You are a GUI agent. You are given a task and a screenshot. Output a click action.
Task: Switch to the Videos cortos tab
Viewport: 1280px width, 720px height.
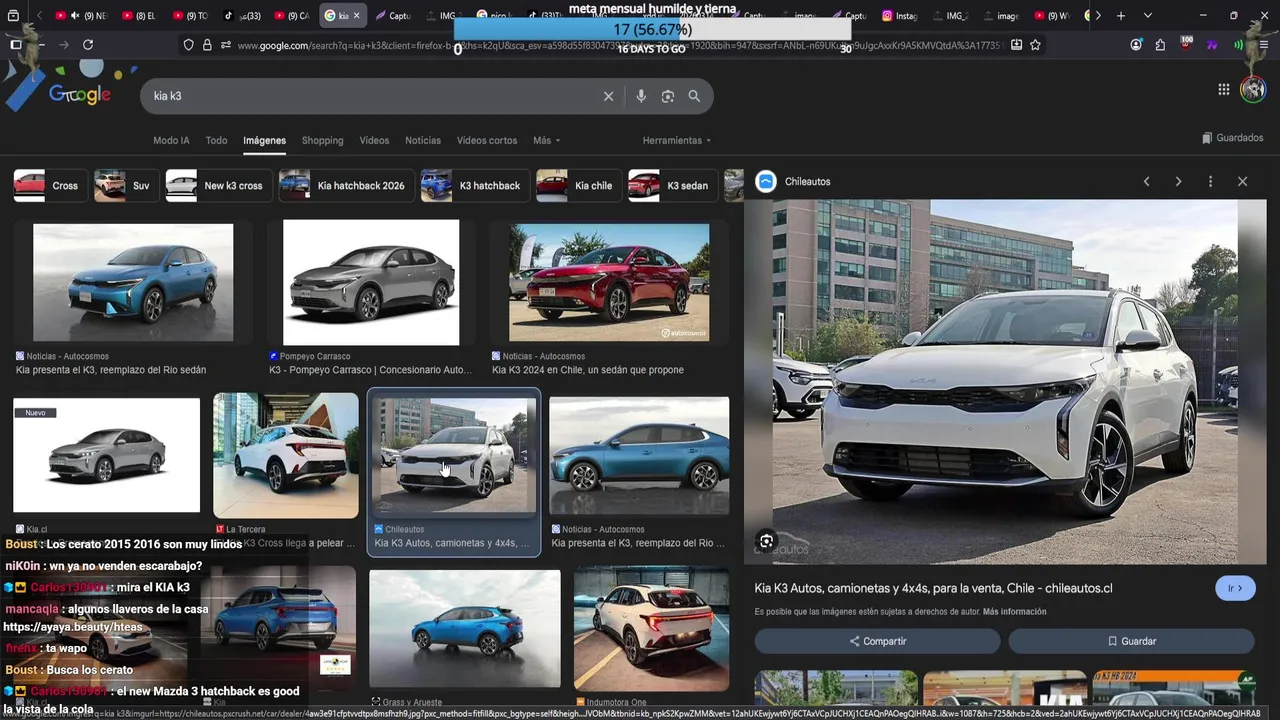coord(487,140)
